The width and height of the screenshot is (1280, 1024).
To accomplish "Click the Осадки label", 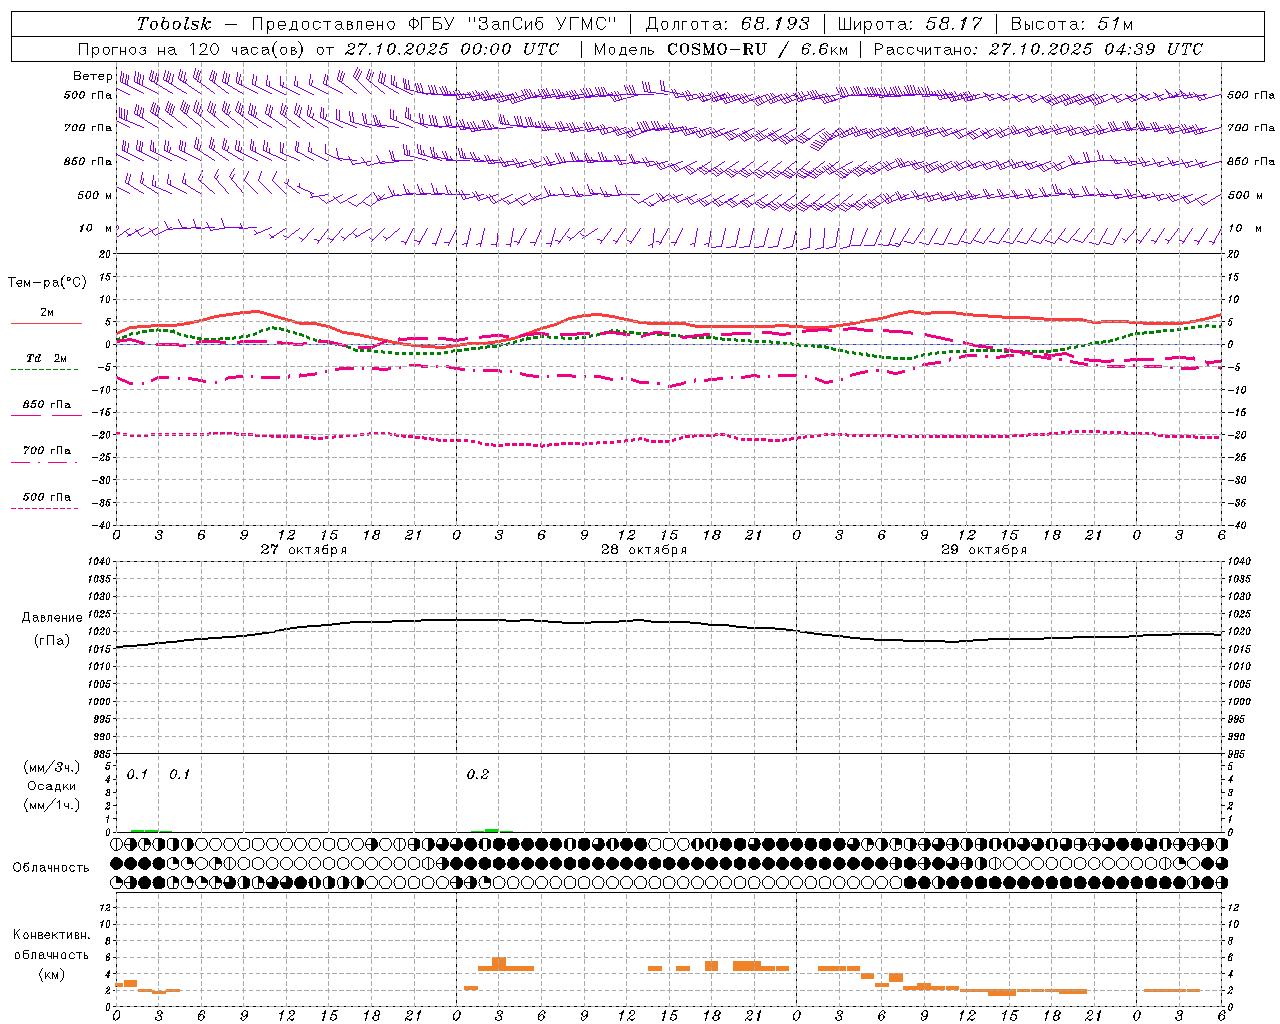I will 51,786.
